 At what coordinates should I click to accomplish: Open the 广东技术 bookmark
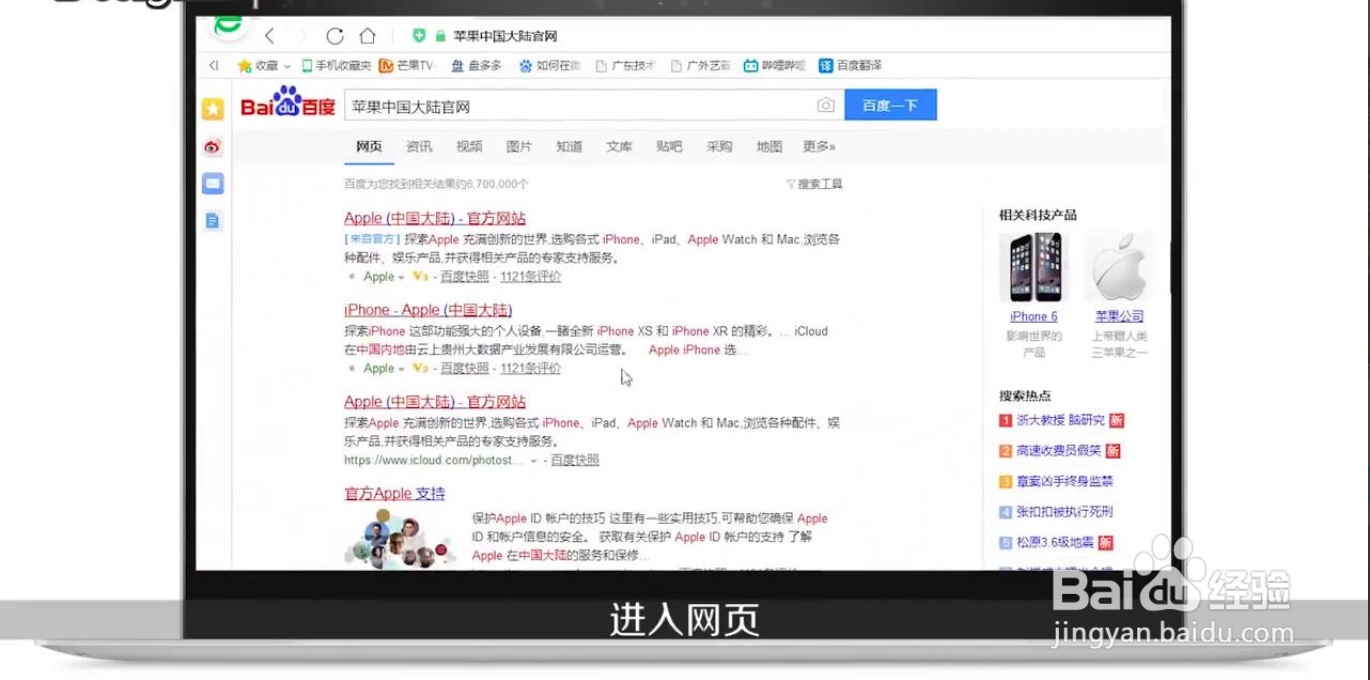pos(625,66)
